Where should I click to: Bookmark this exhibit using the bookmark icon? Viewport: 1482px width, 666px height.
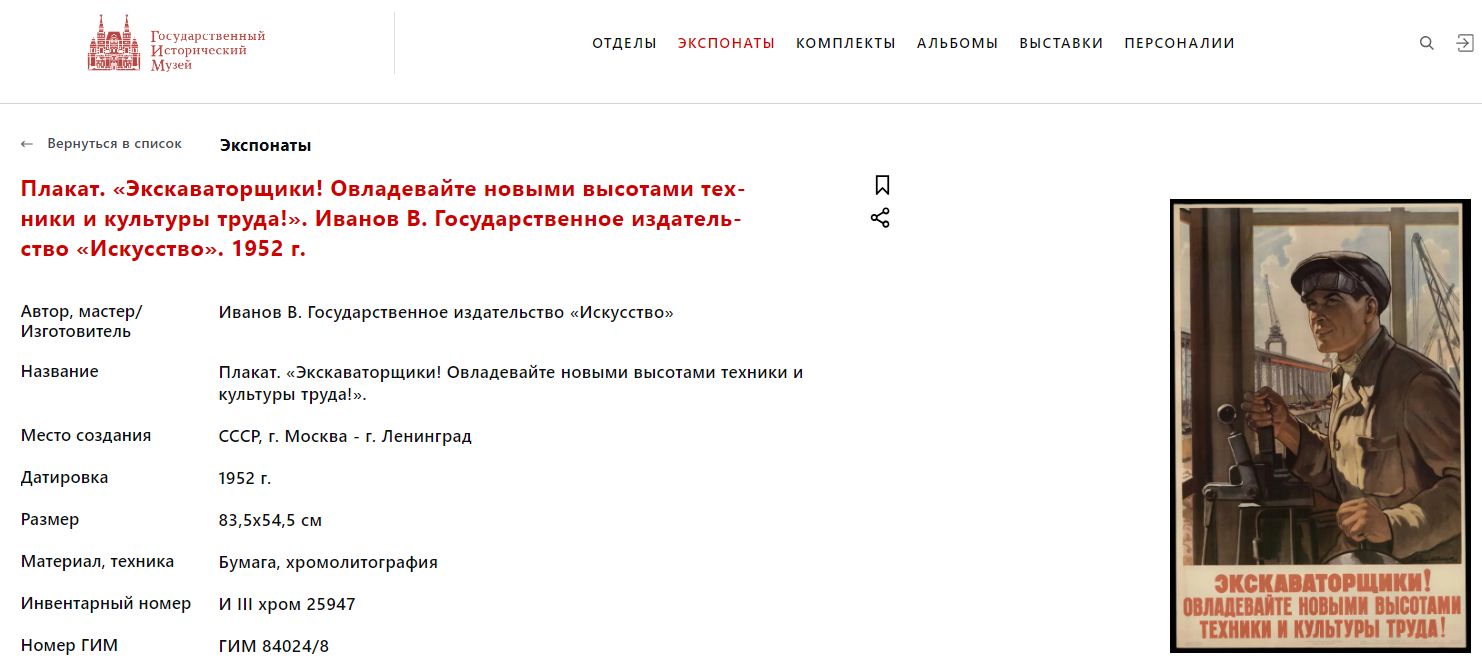pyautogui.click(x=881, y=183)
